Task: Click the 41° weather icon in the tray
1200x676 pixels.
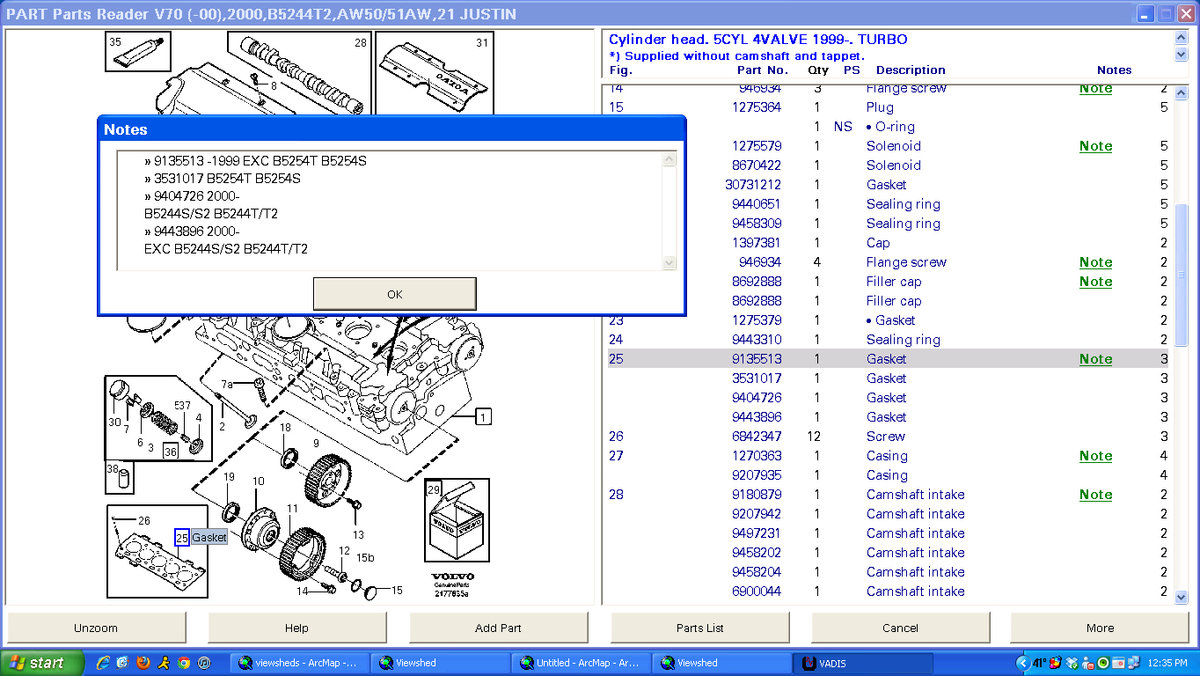Action: (x=1039, y=662)
